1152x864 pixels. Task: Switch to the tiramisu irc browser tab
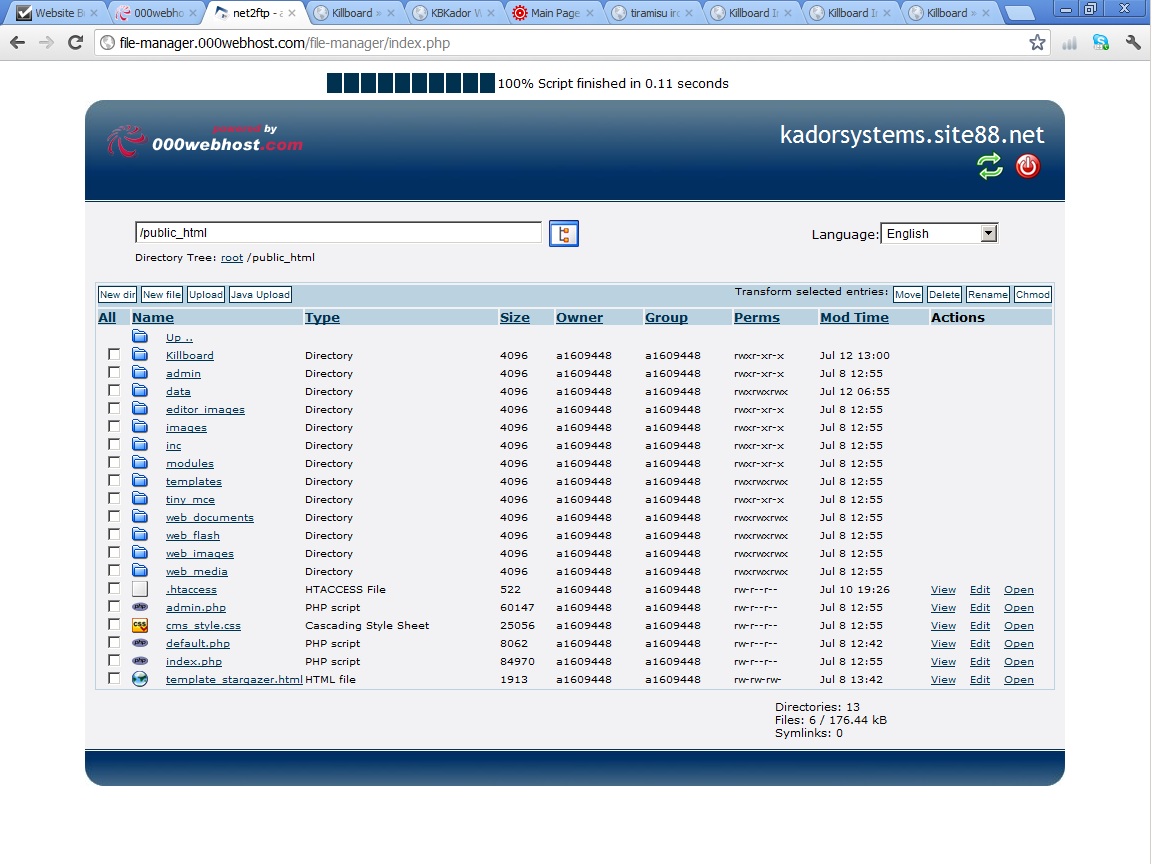(x=654, y=12)
